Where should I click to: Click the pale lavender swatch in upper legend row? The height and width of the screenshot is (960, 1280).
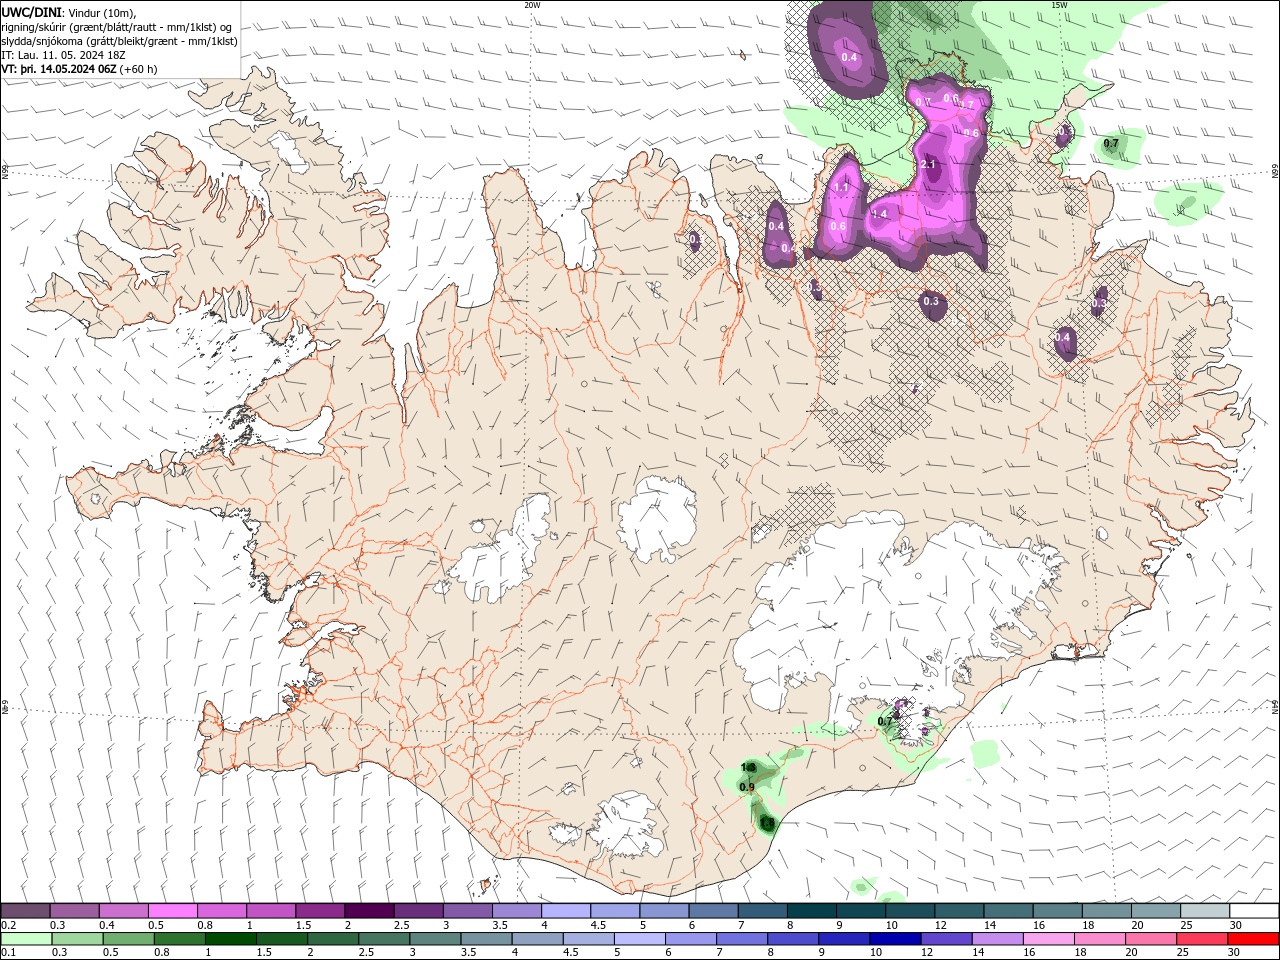pyautogui.click(x=564, y=910)
